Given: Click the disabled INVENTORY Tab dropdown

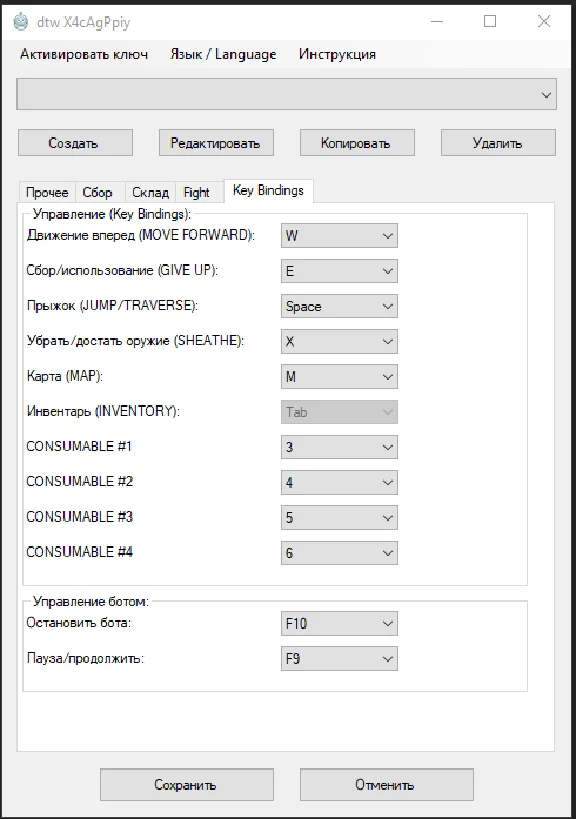Looking at the screenshot, I should [x=339, y=412].
